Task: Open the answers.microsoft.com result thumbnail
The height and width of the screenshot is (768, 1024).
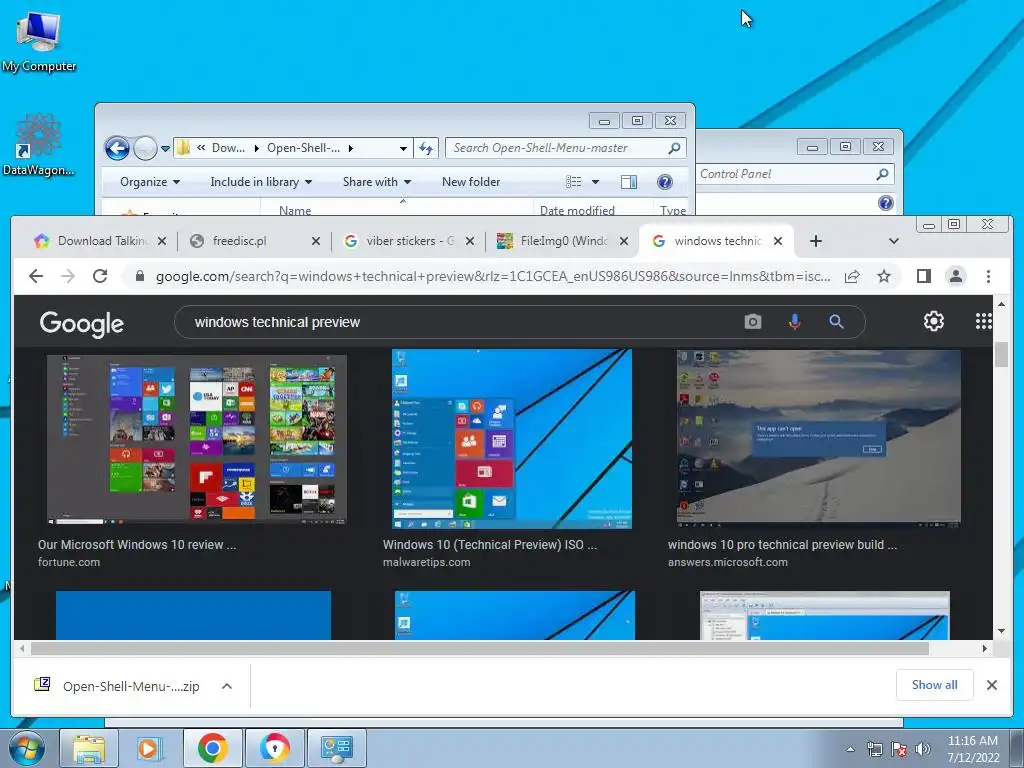Action: pos(818,439)
